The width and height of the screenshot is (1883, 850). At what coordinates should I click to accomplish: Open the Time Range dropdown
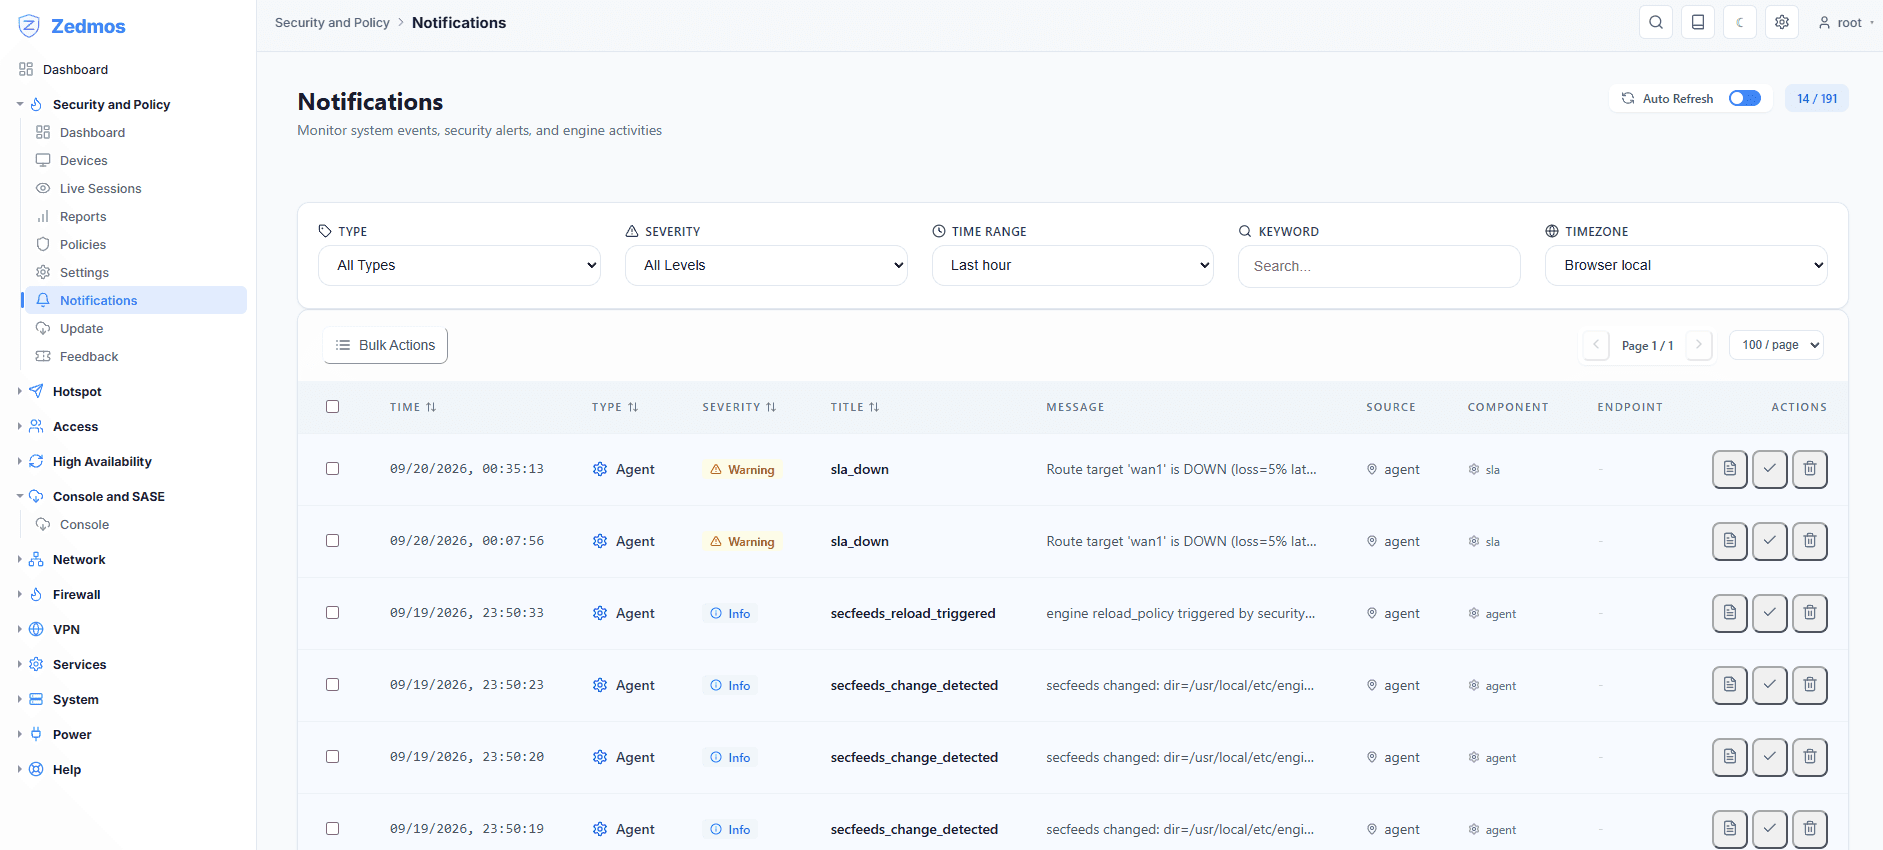coord(1073,265)
